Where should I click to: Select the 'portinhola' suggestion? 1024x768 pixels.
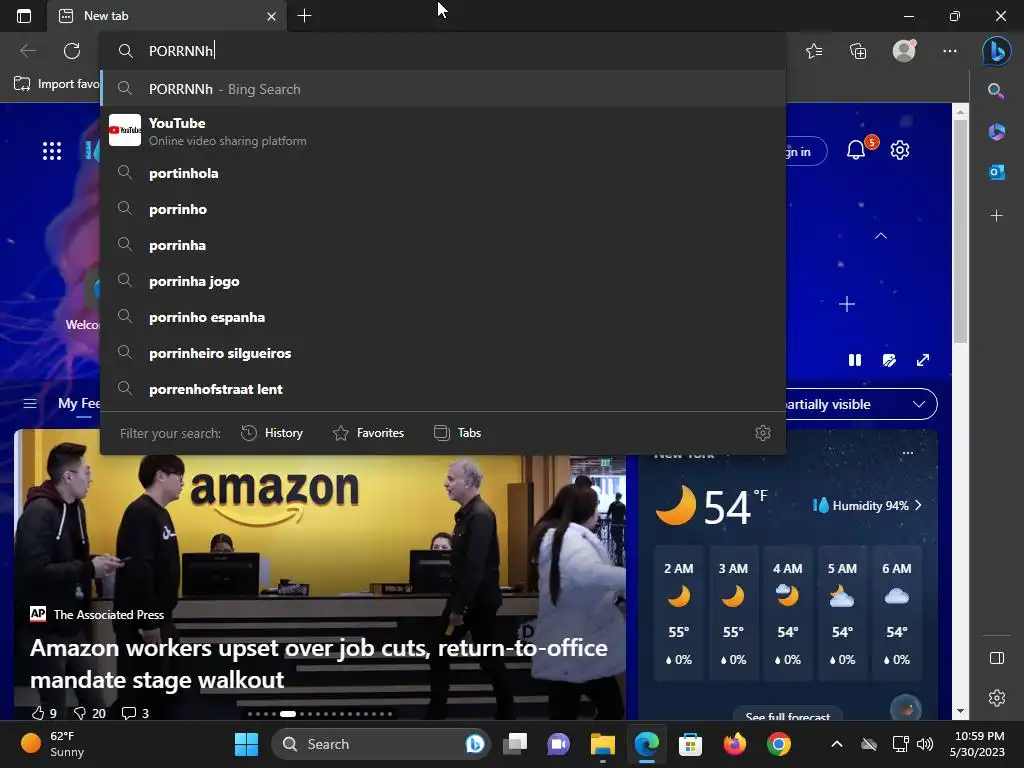click(x=443, y=173)
